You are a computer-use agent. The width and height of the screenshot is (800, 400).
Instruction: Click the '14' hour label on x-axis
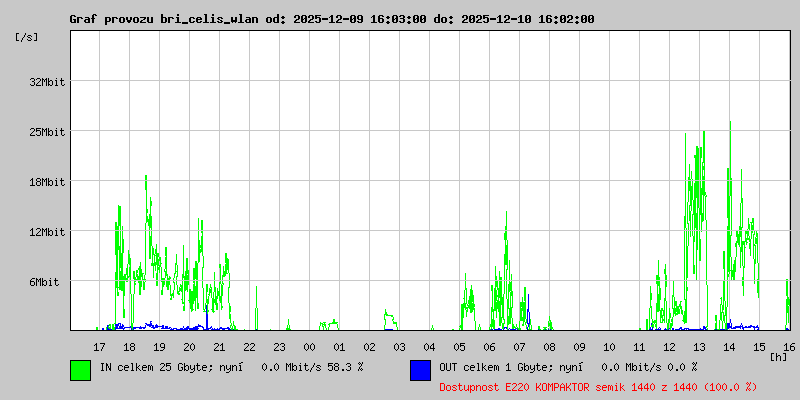730,347
